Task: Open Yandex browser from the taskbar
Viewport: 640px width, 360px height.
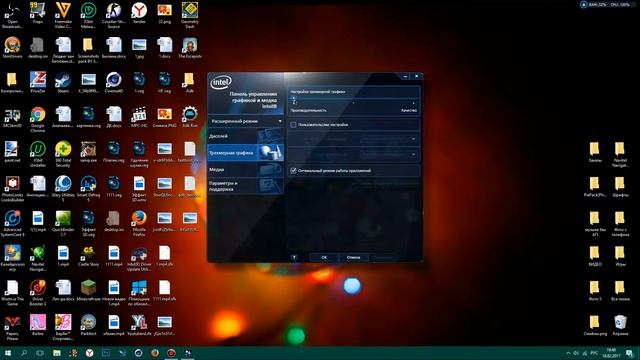Action: [x=89, y=353]
